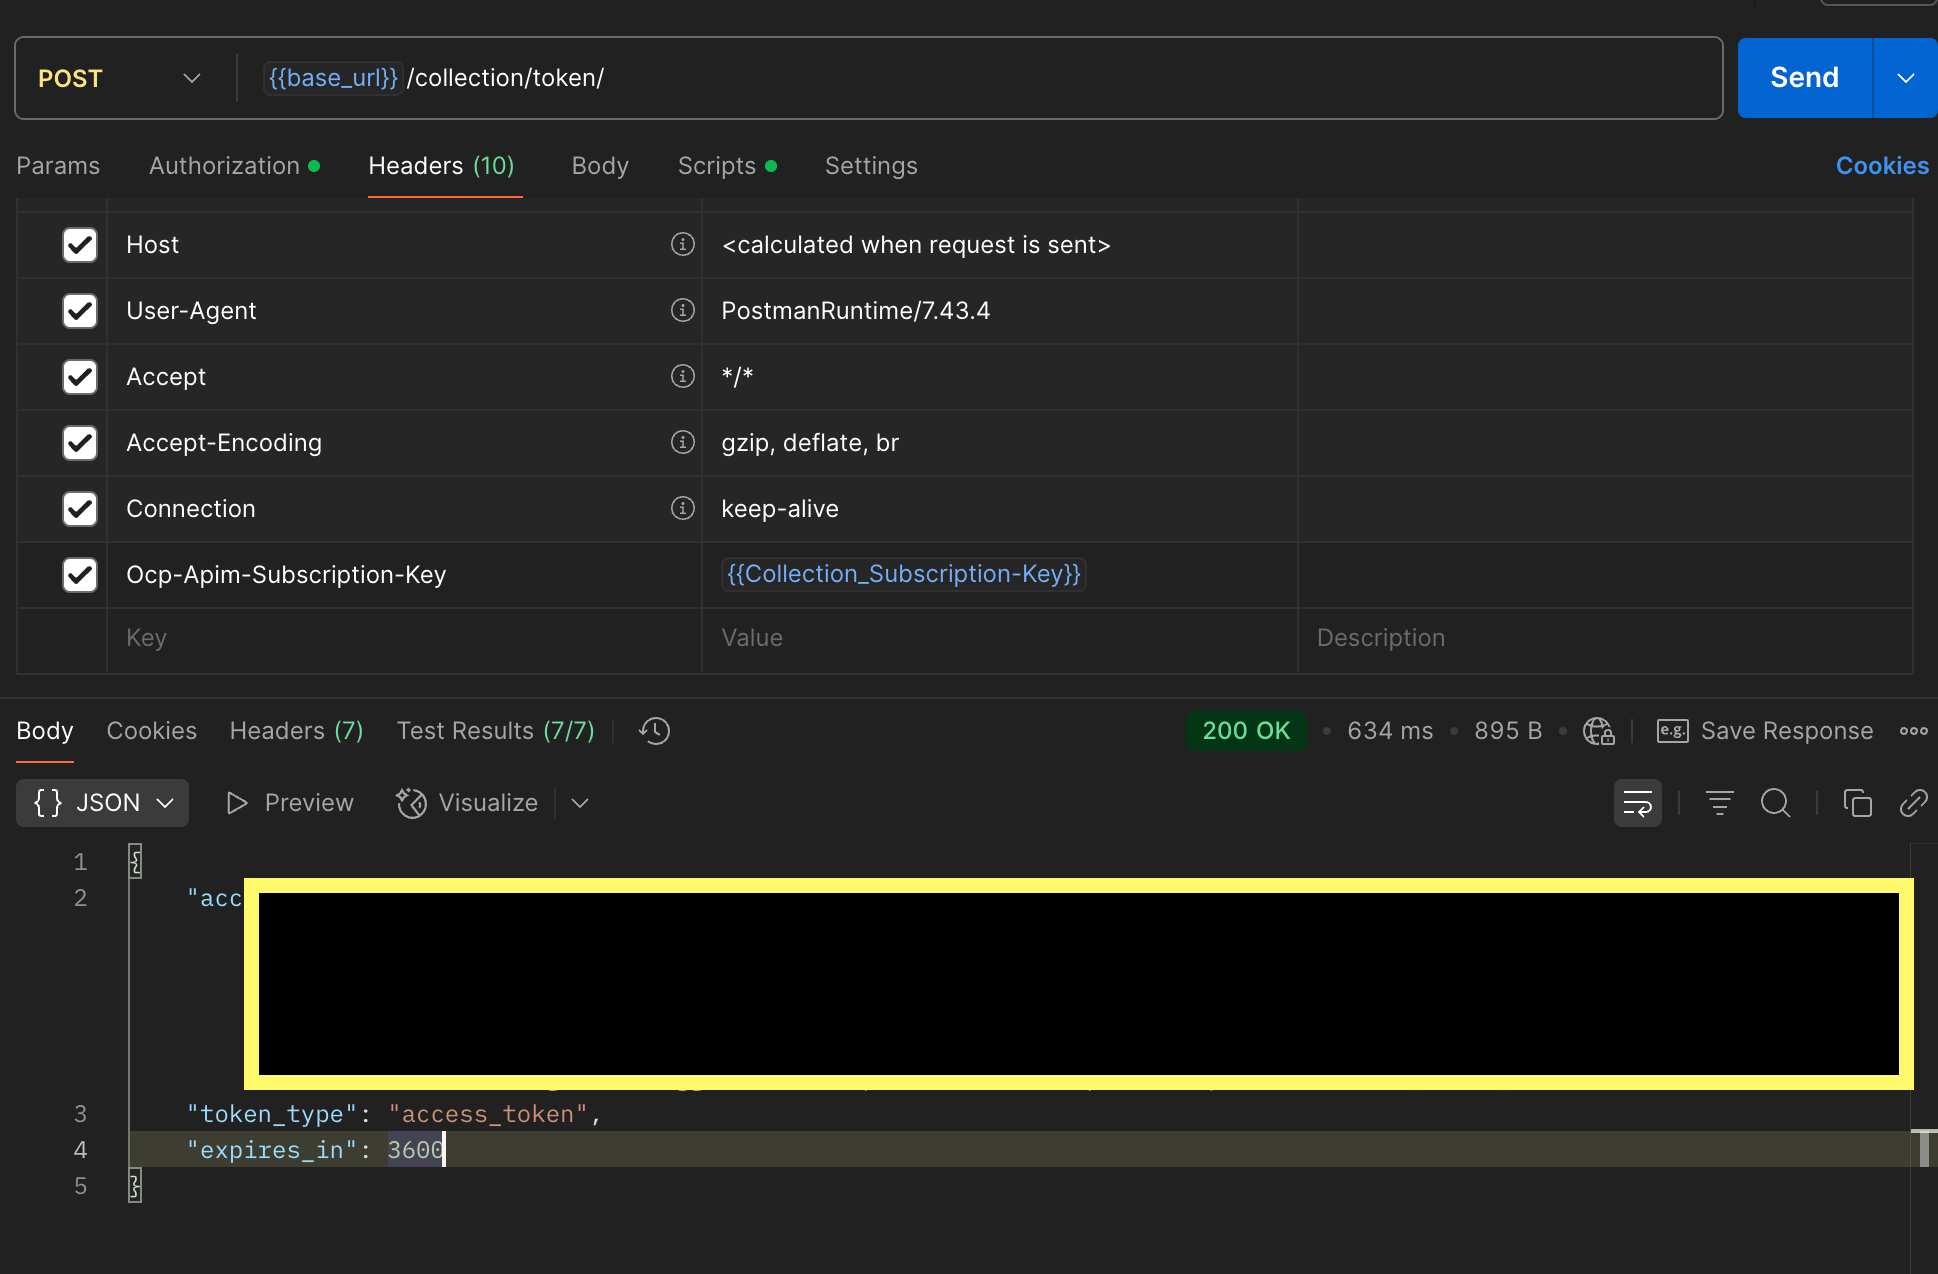This screenshot has height=1274, width=1938.
Task: Click the 200 OK status badge
Action: click(1246, 731)
